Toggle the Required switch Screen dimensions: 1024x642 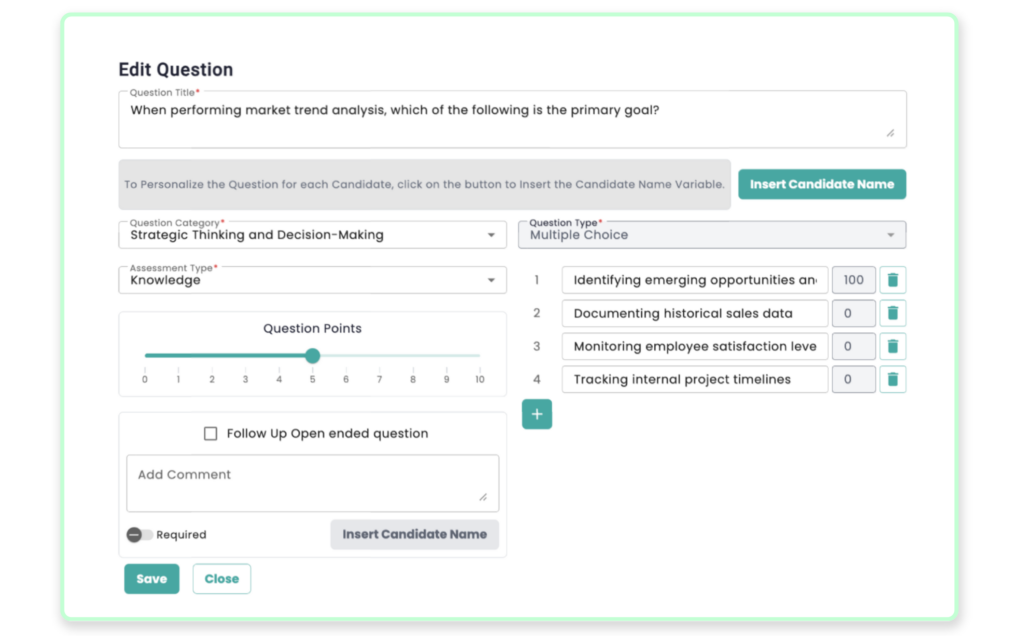point(139,535)
